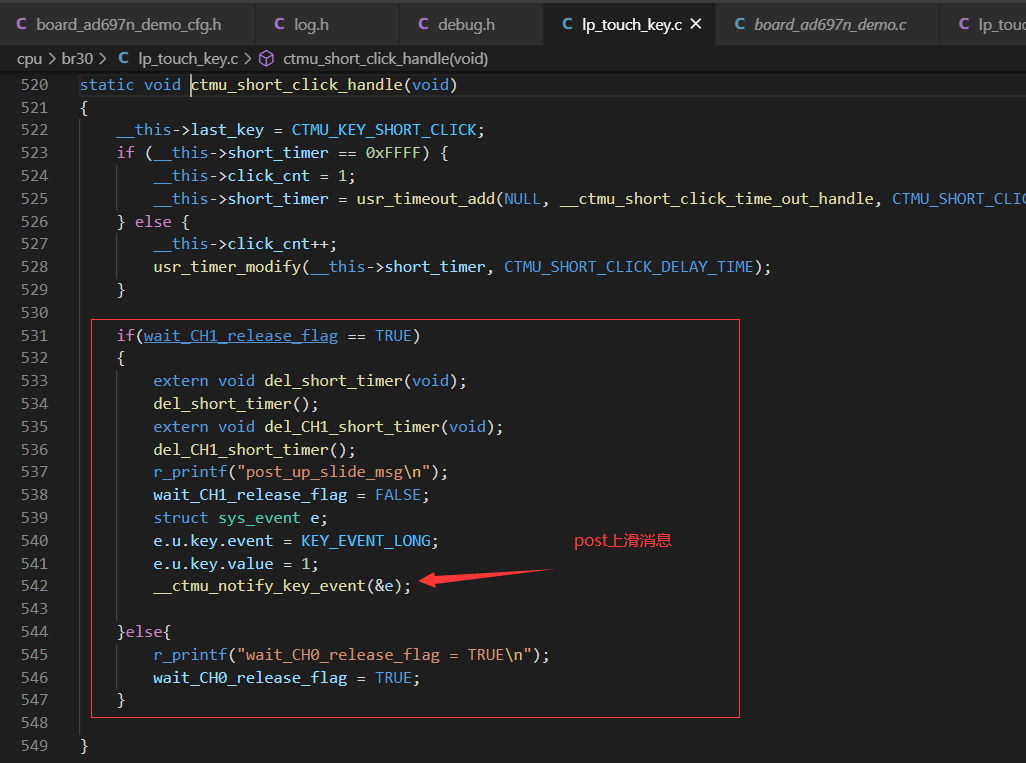This screenshot has height=763, width=1026.
Task: Click e.u.key.value on line 541
Action: click(x=213, y=563)
